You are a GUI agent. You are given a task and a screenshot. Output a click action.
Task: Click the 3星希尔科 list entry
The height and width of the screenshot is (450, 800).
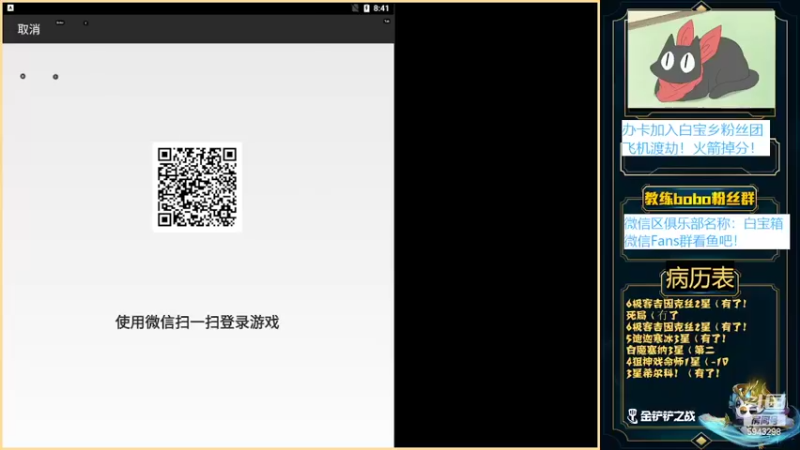673,374
